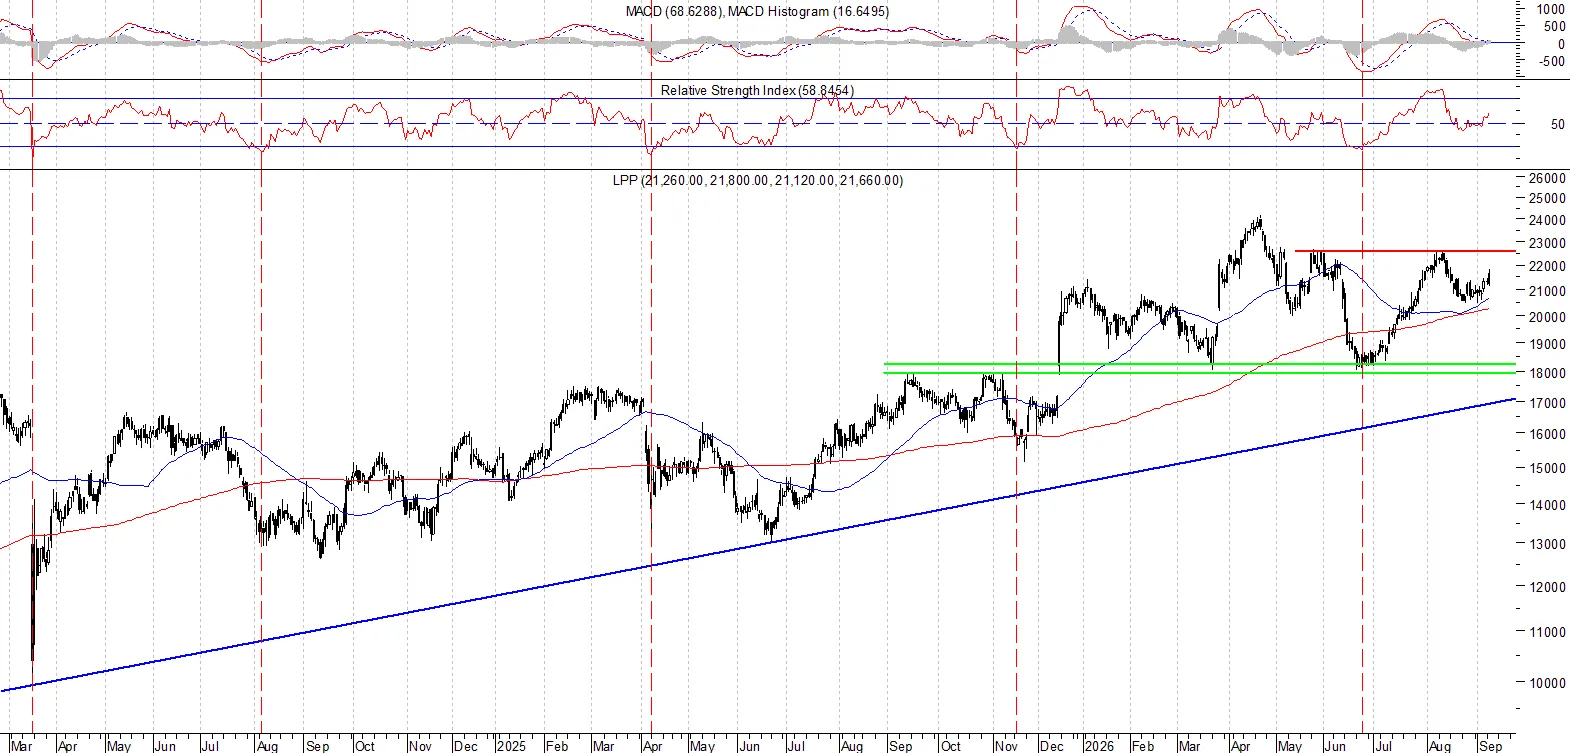
Task: Pick the 10000 price axis label
Action: (x=1547, y=683)
